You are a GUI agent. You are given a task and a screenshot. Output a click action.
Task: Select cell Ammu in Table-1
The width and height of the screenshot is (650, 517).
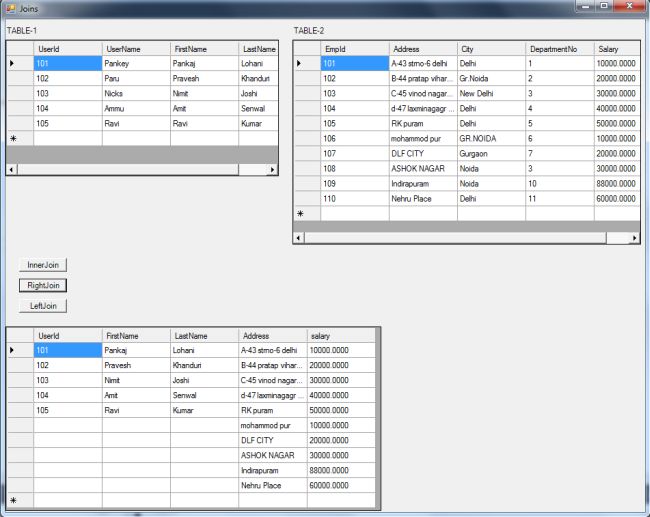tap(136, 108)
